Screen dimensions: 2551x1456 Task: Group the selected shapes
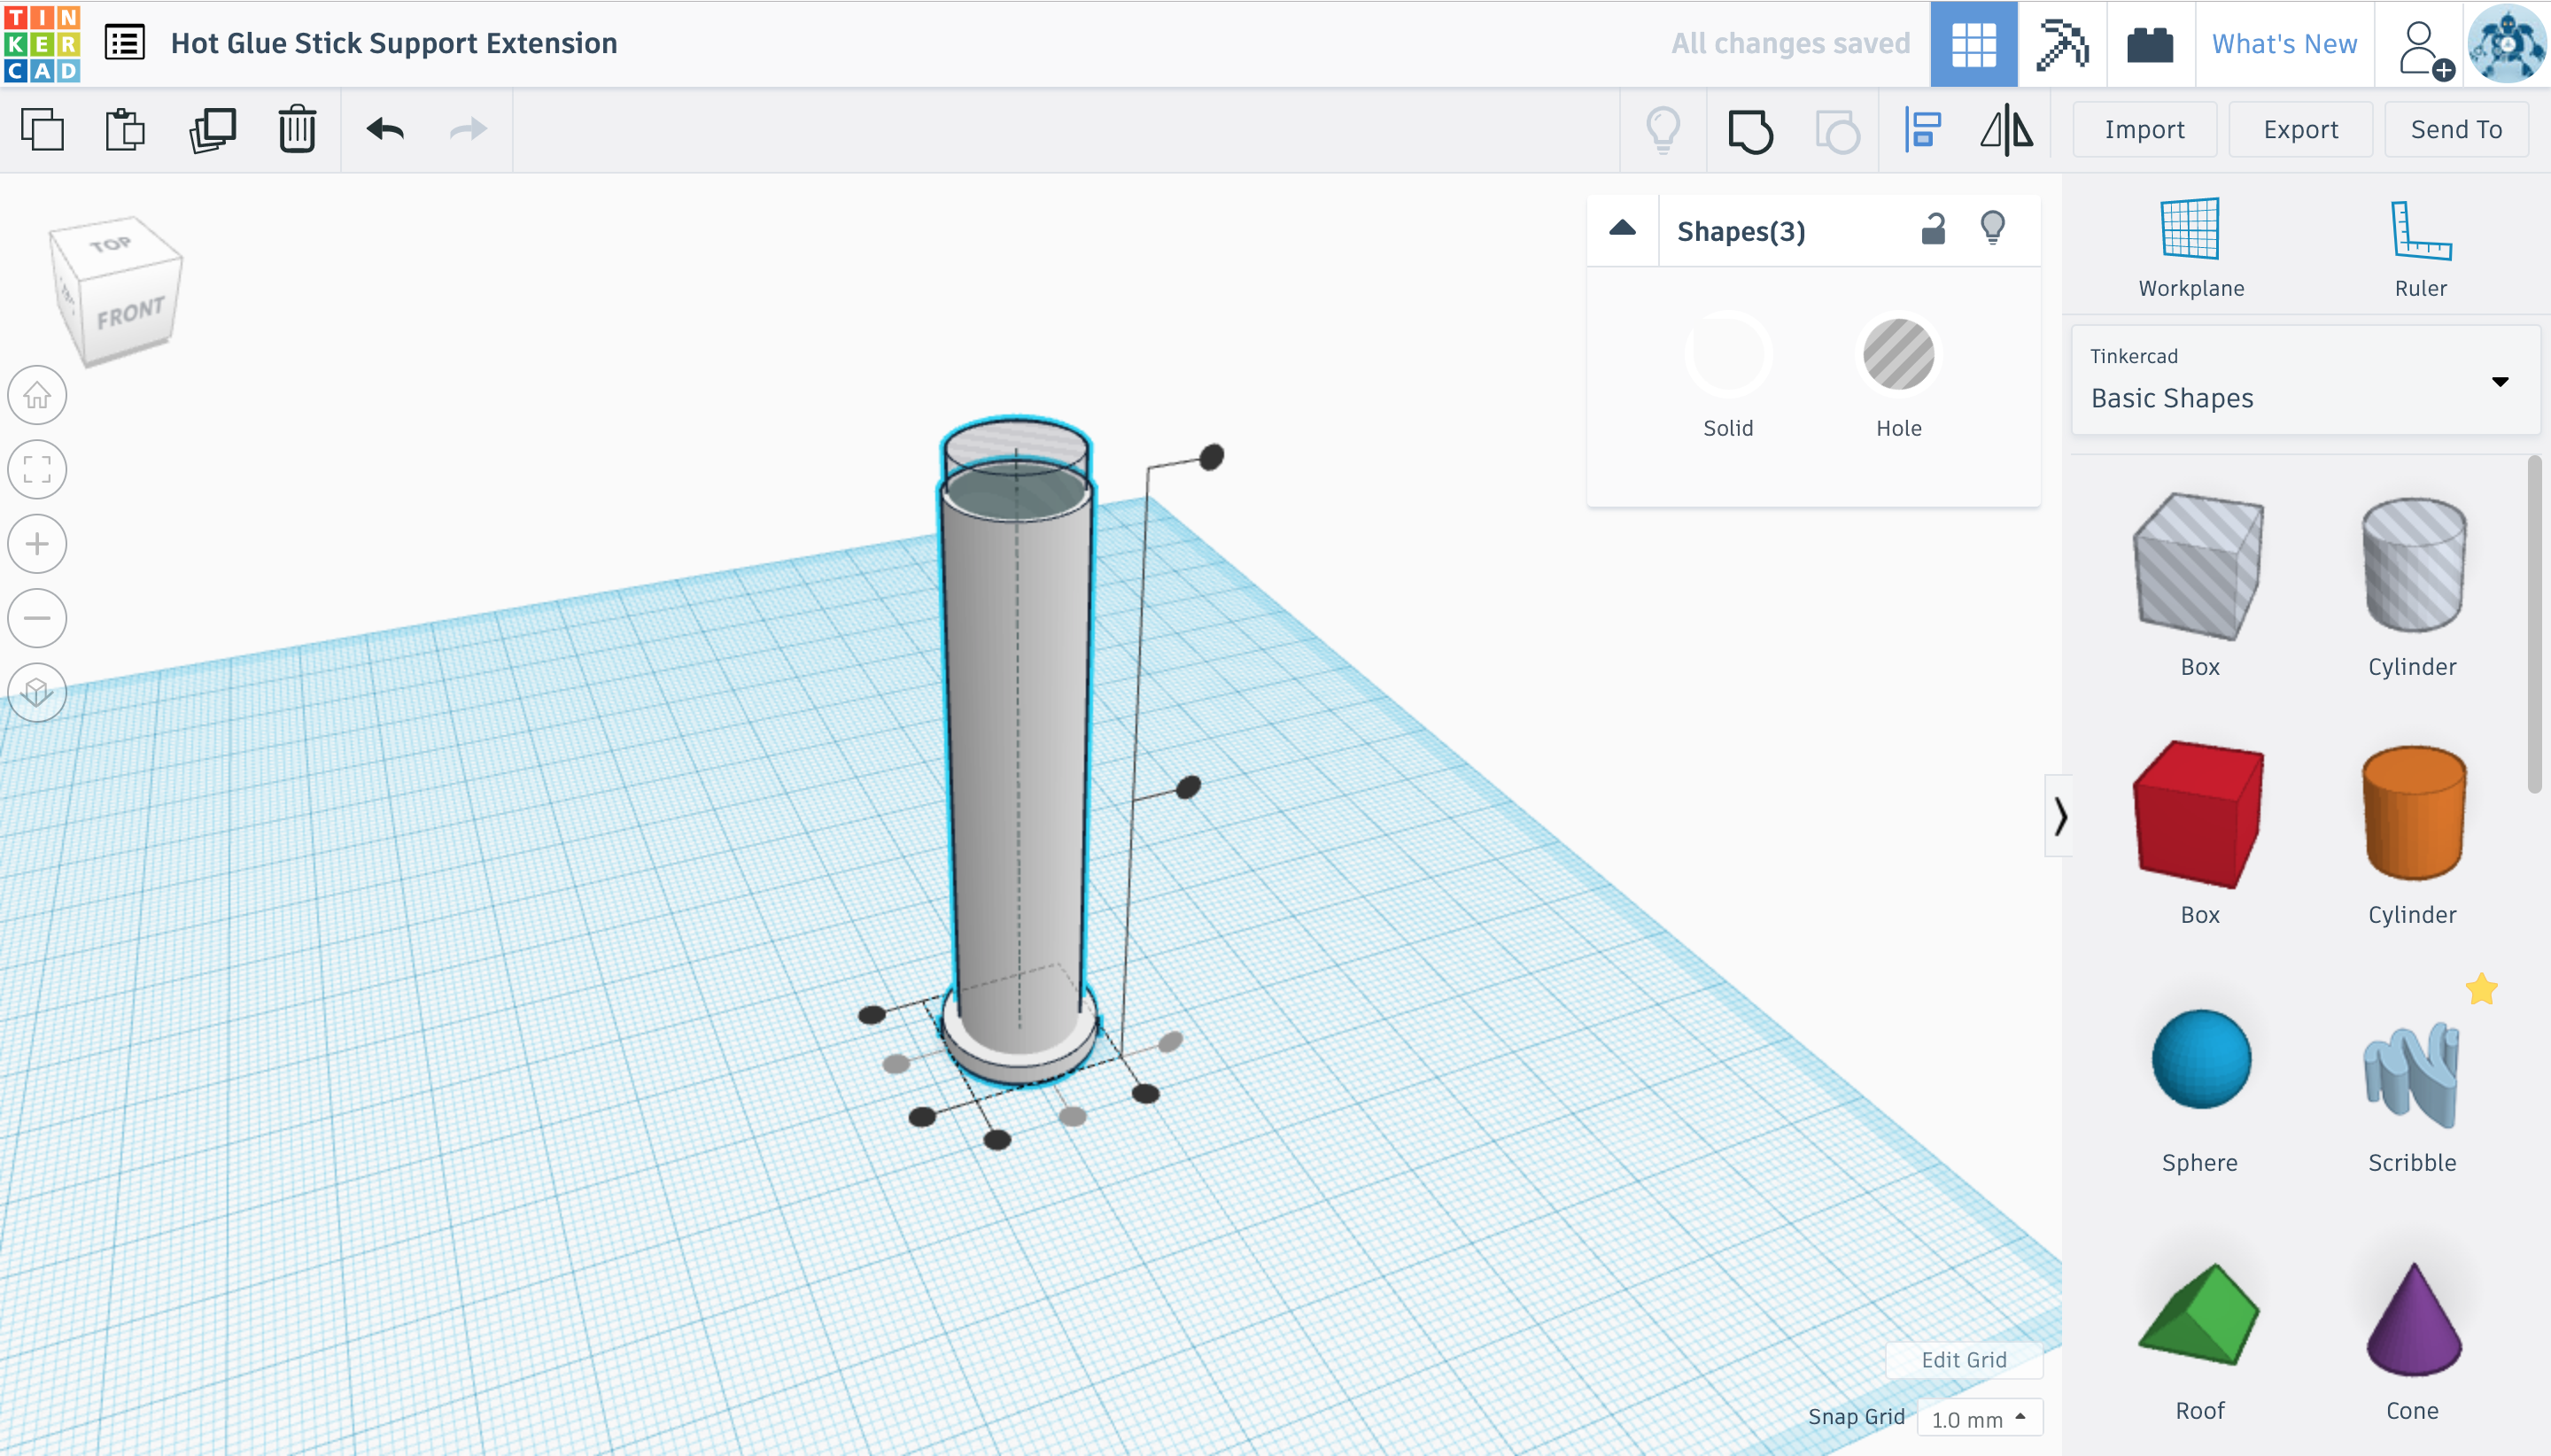(x=1750, y=131)
